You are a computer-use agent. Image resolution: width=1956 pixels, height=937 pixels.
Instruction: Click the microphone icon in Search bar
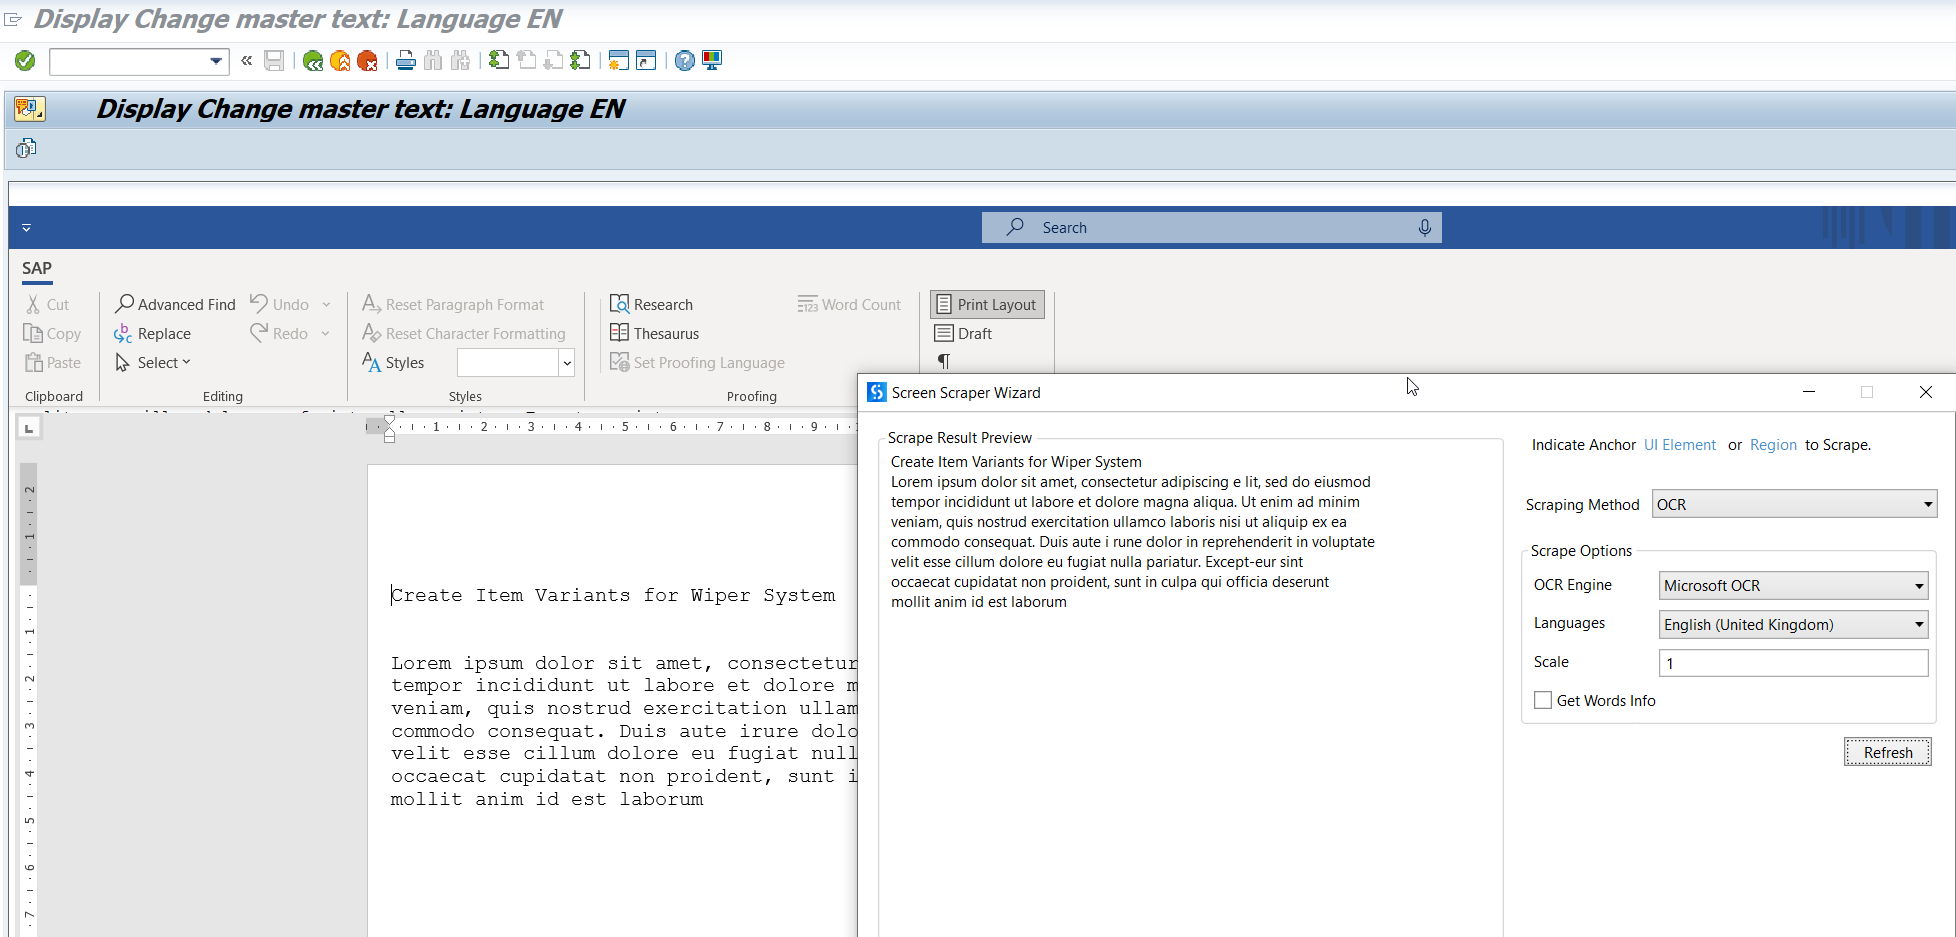click(x=1425, y=228)
